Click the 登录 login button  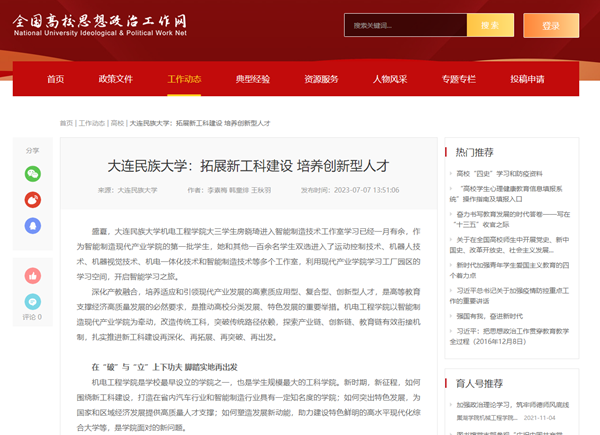click(551, 26)
